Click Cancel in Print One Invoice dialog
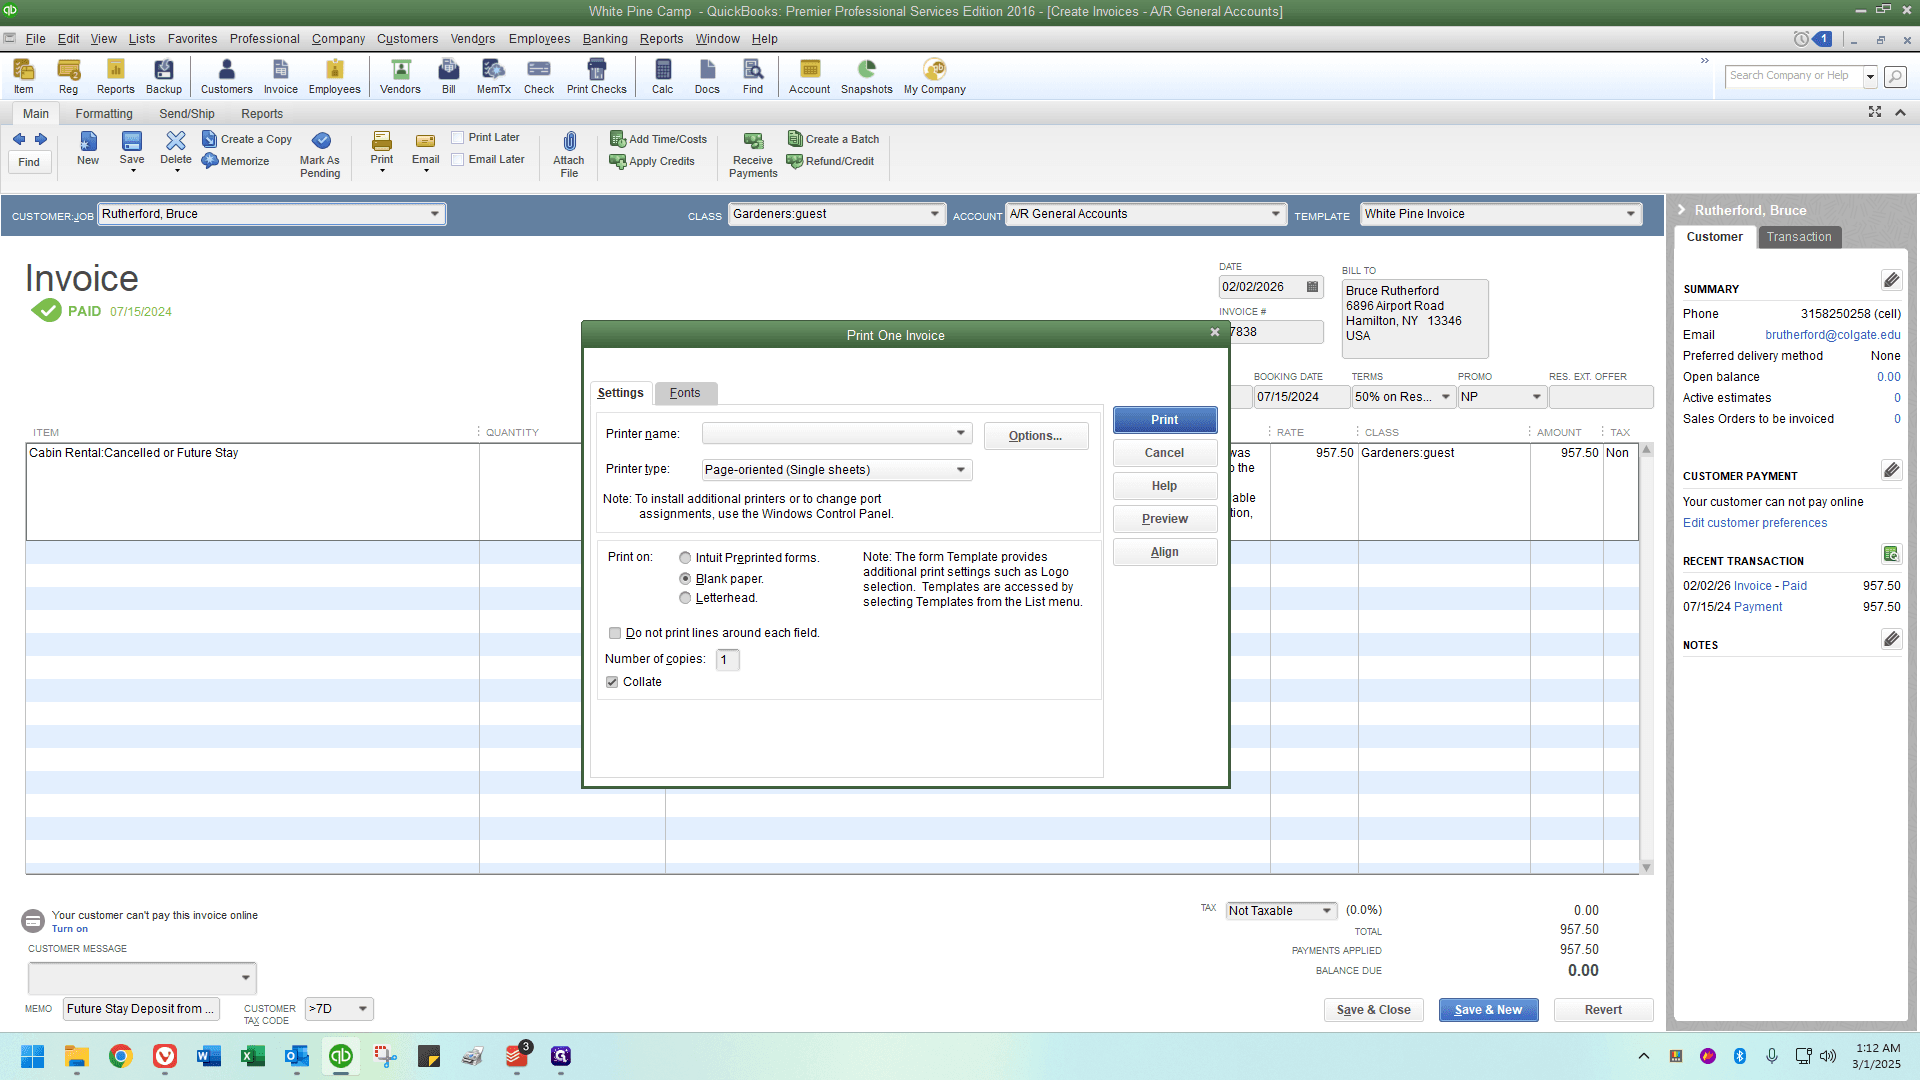Screen dimensions: 1920x1080 coord(1165,453)
